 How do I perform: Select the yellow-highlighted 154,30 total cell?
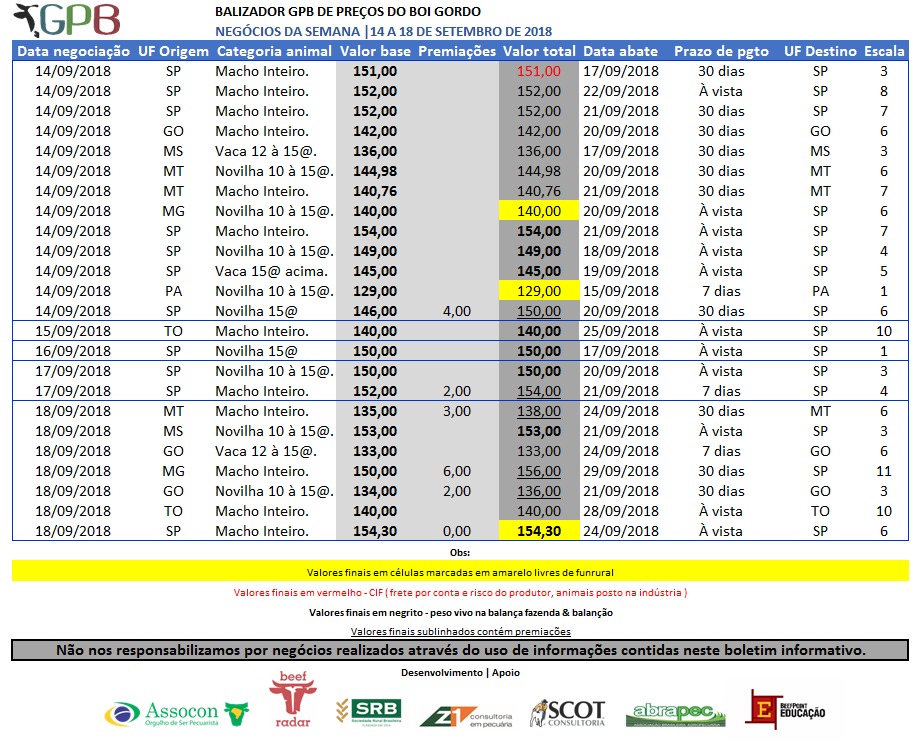[x=539, y=531]
